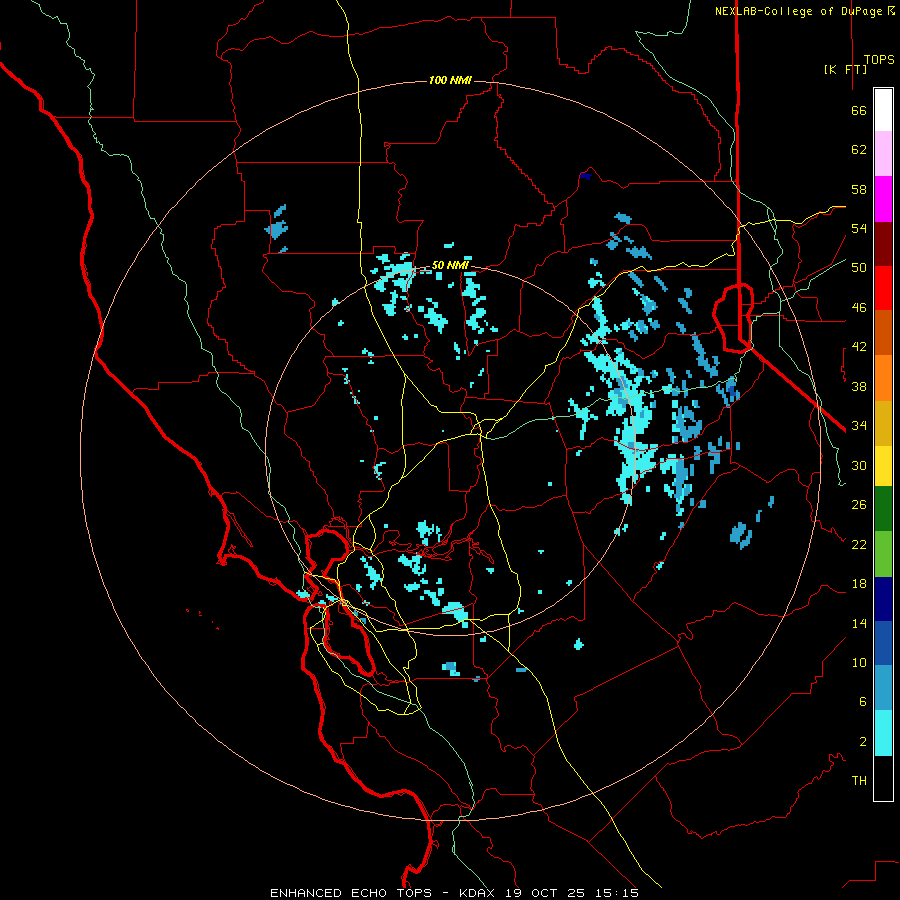Click the legend value 22
The image size is (900, 900).
point(859,544)
